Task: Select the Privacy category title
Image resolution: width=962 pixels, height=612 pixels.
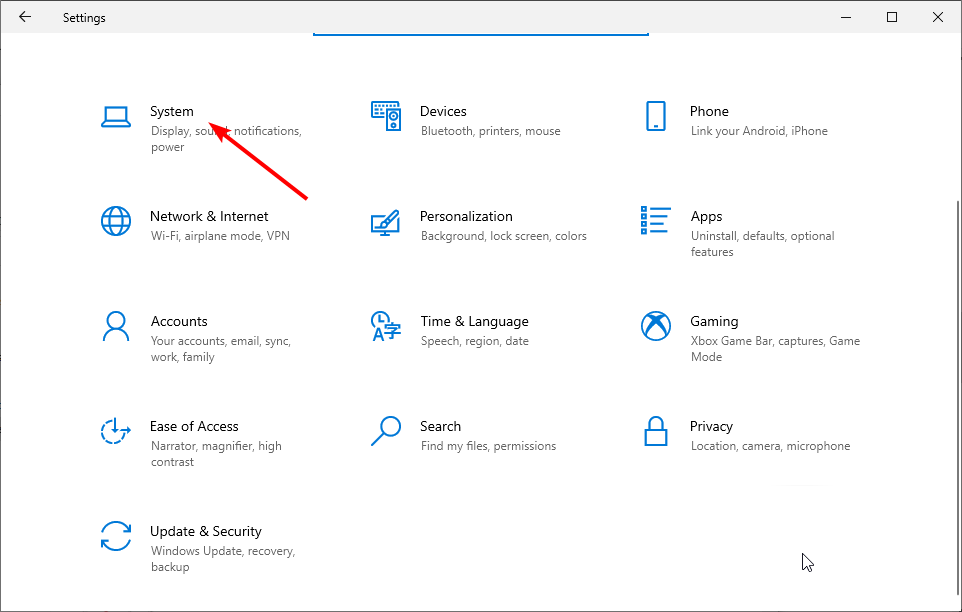Action: coord(711,426)
